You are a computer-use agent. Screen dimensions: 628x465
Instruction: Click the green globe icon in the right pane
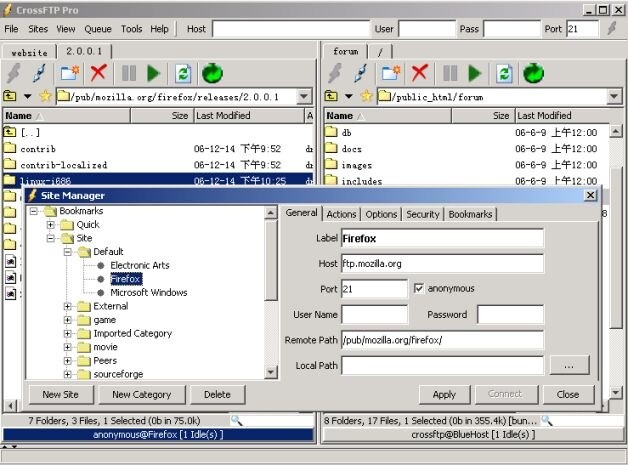point(533,73)
